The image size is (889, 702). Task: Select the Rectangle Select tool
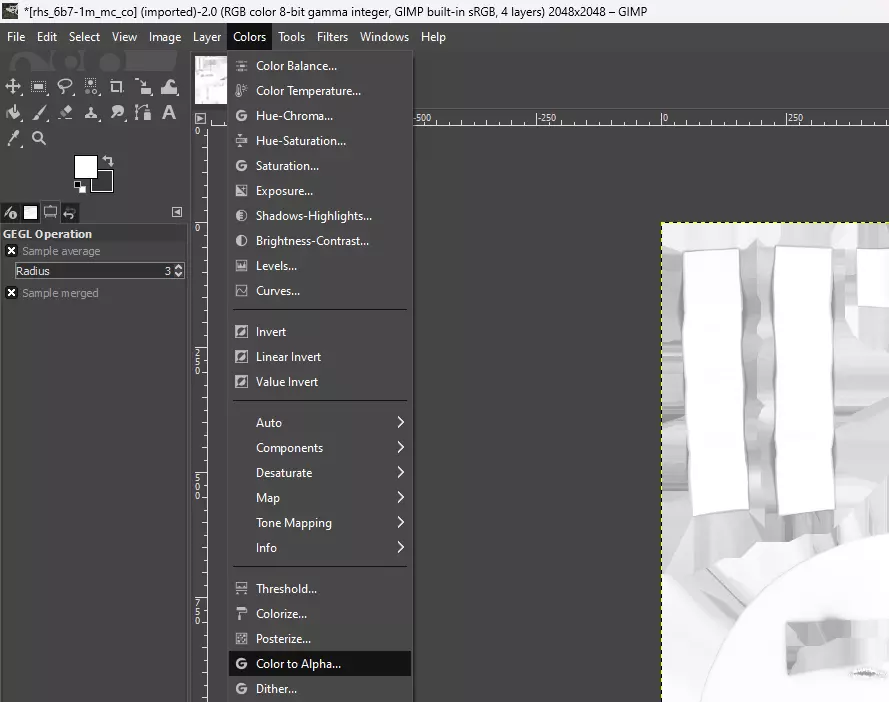pyautogui.click(x=39, y=87)
